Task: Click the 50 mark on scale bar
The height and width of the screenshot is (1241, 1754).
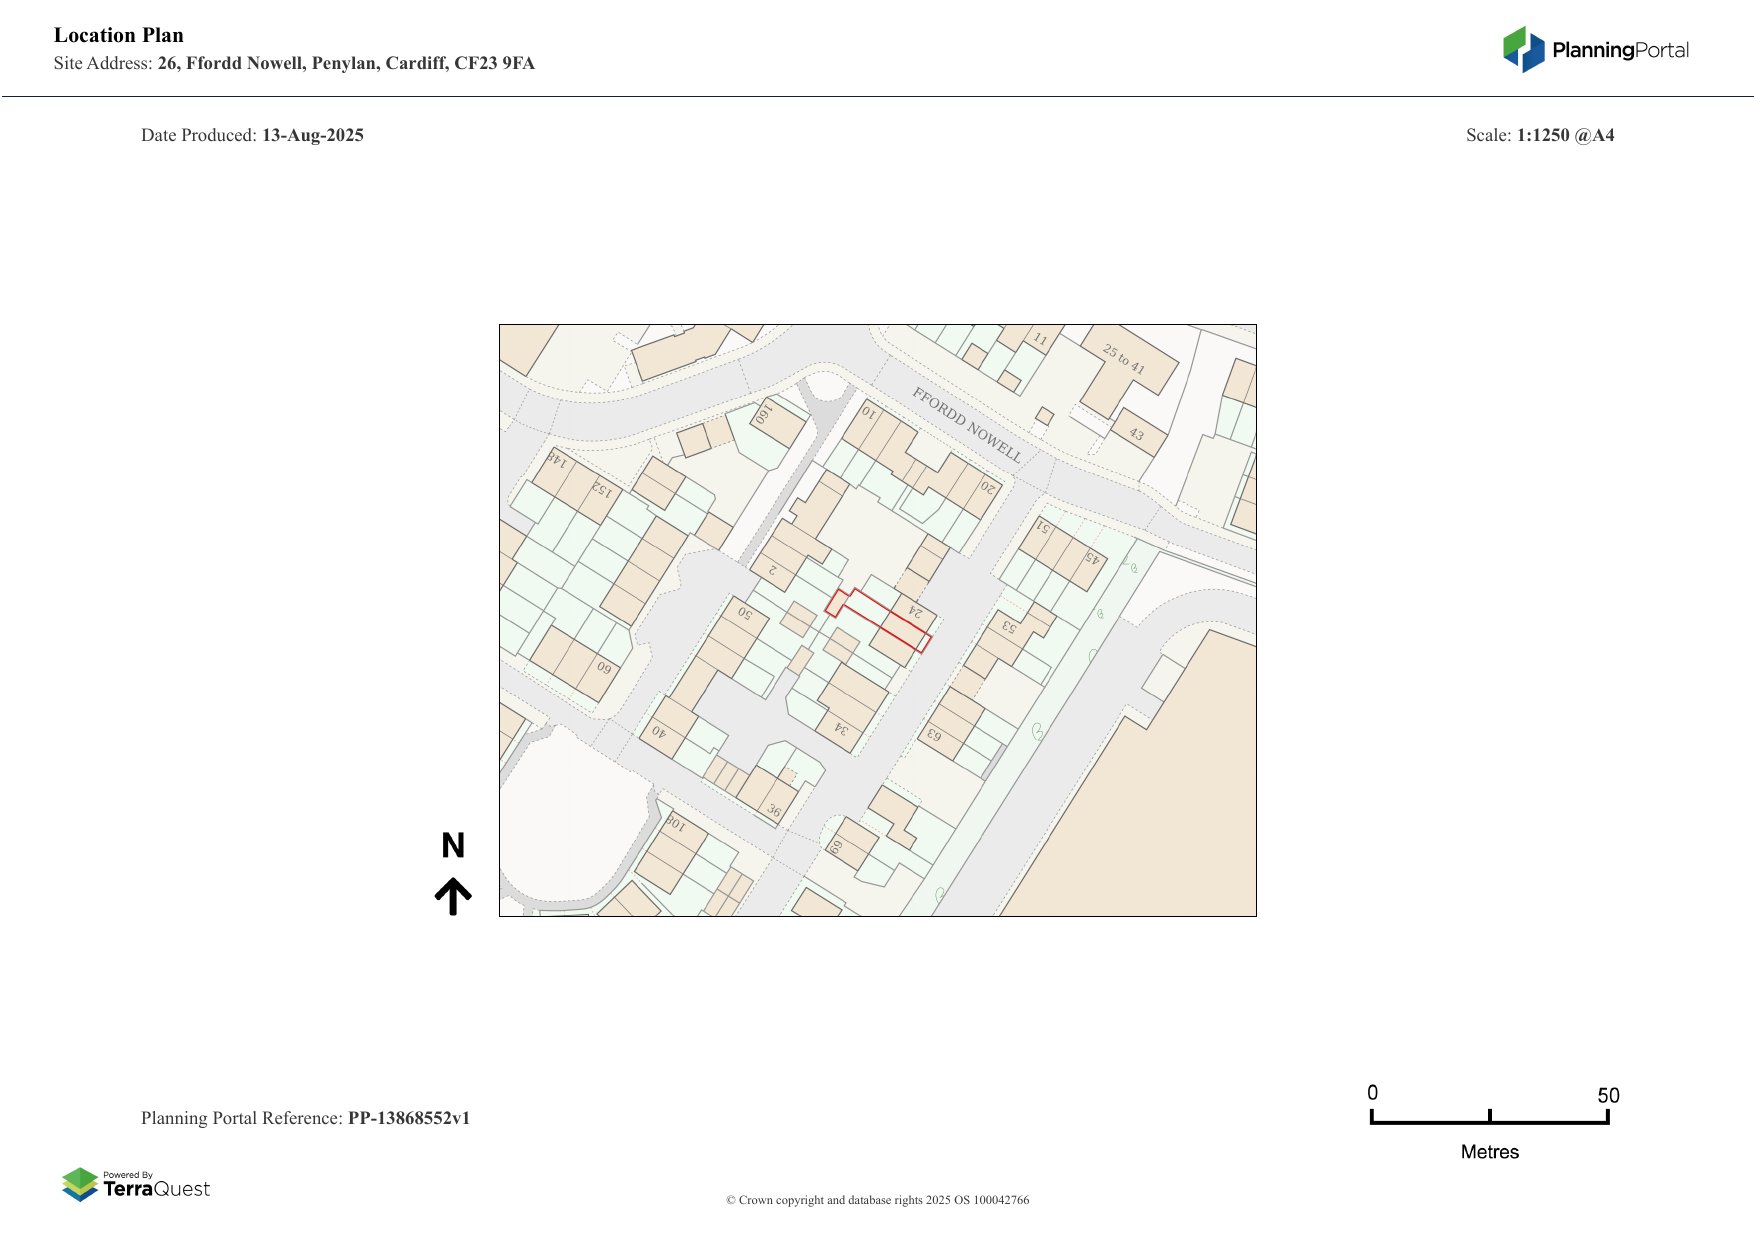Action: coord(1607,1096)
